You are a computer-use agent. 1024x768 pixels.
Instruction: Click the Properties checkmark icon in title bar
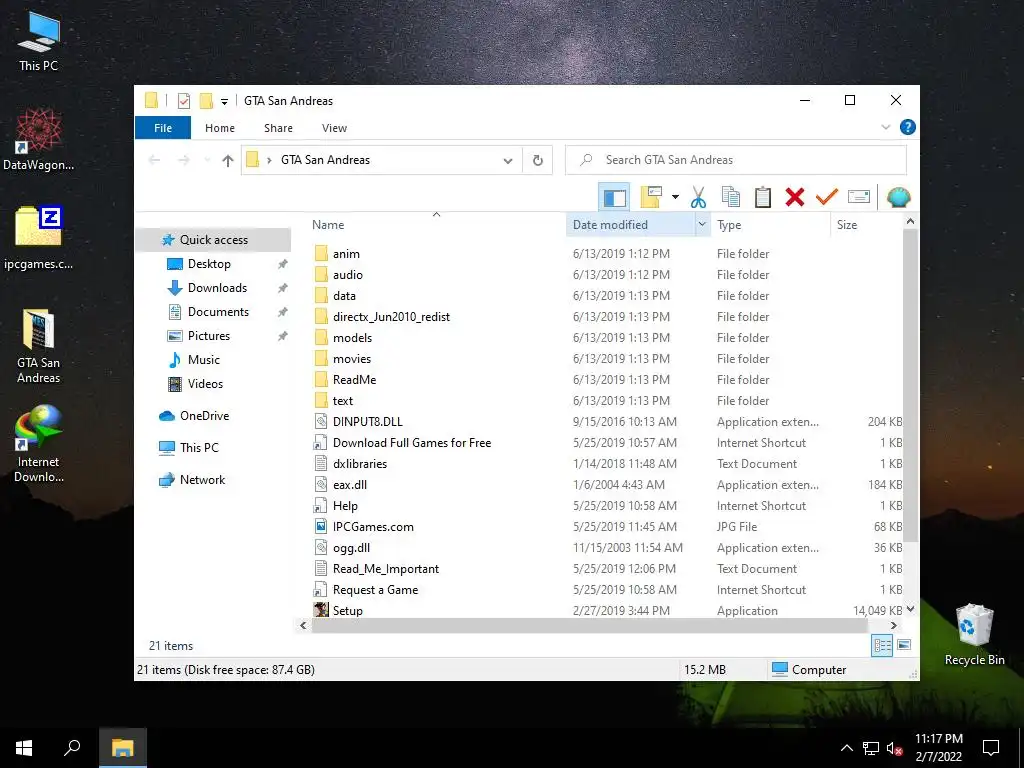click(x=184, y=101)
